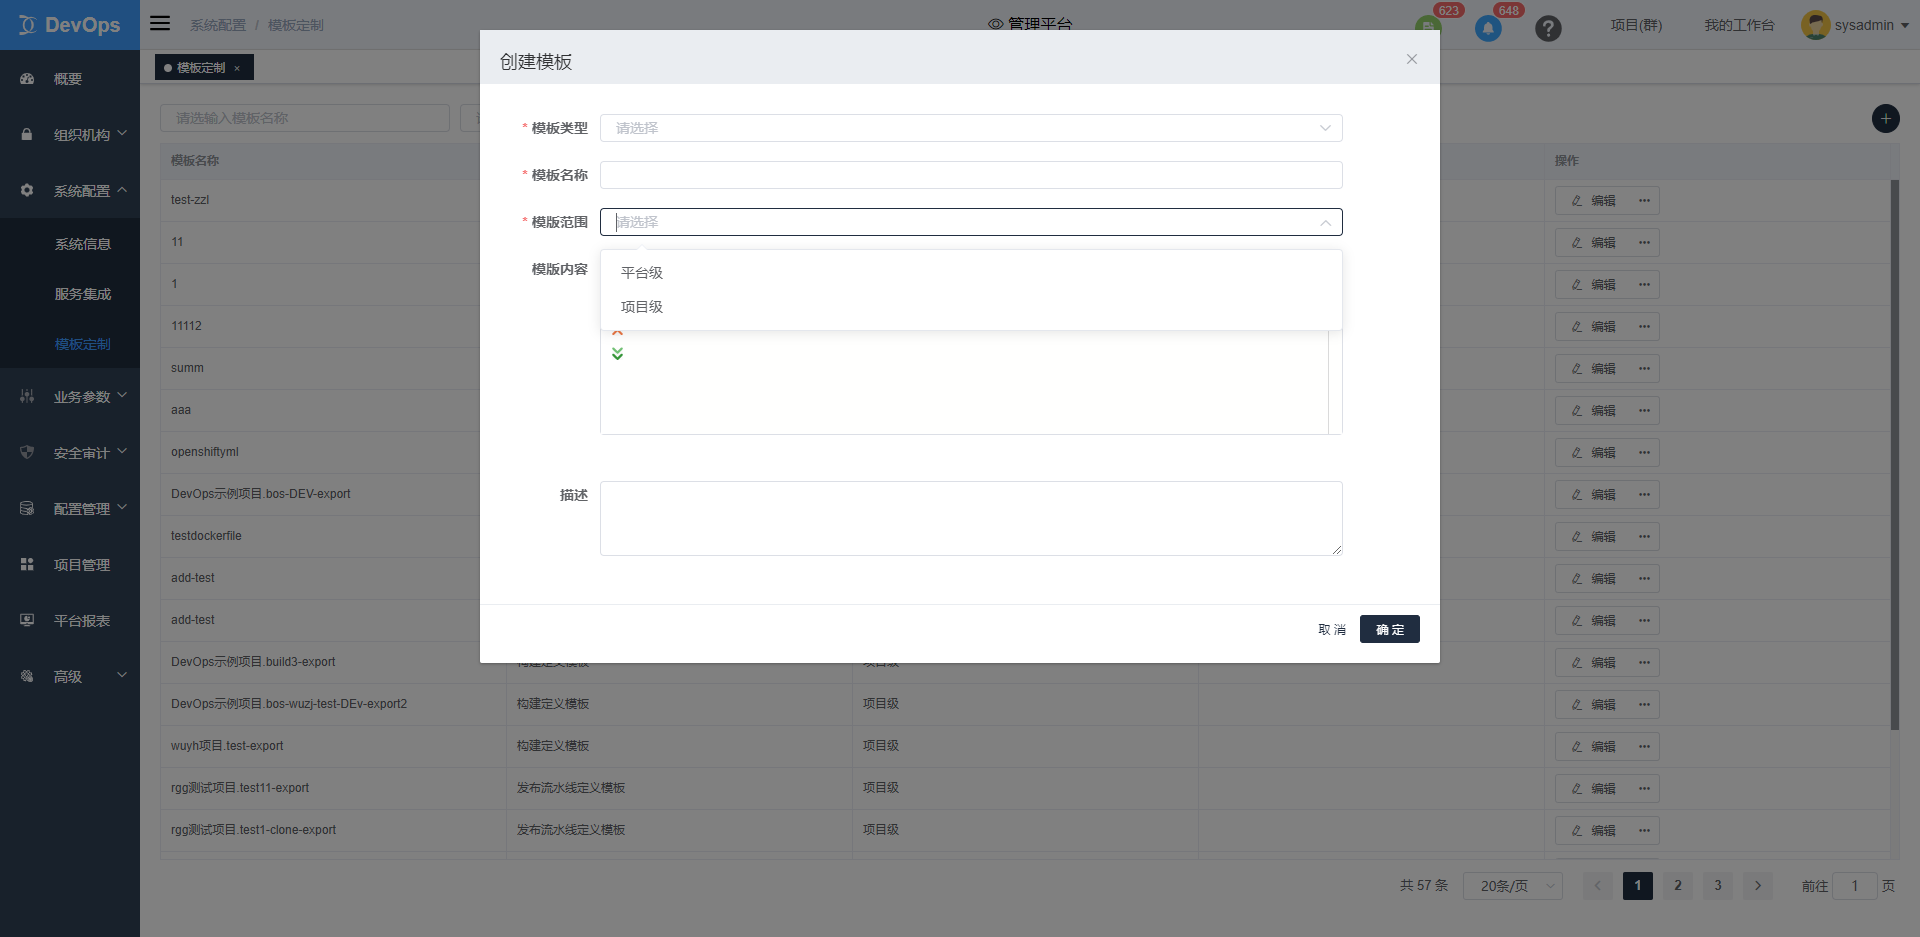This screenshot has height=937, width=1920.
Task: Open more options for openshiftyml row
Action: click(1644, 453)
